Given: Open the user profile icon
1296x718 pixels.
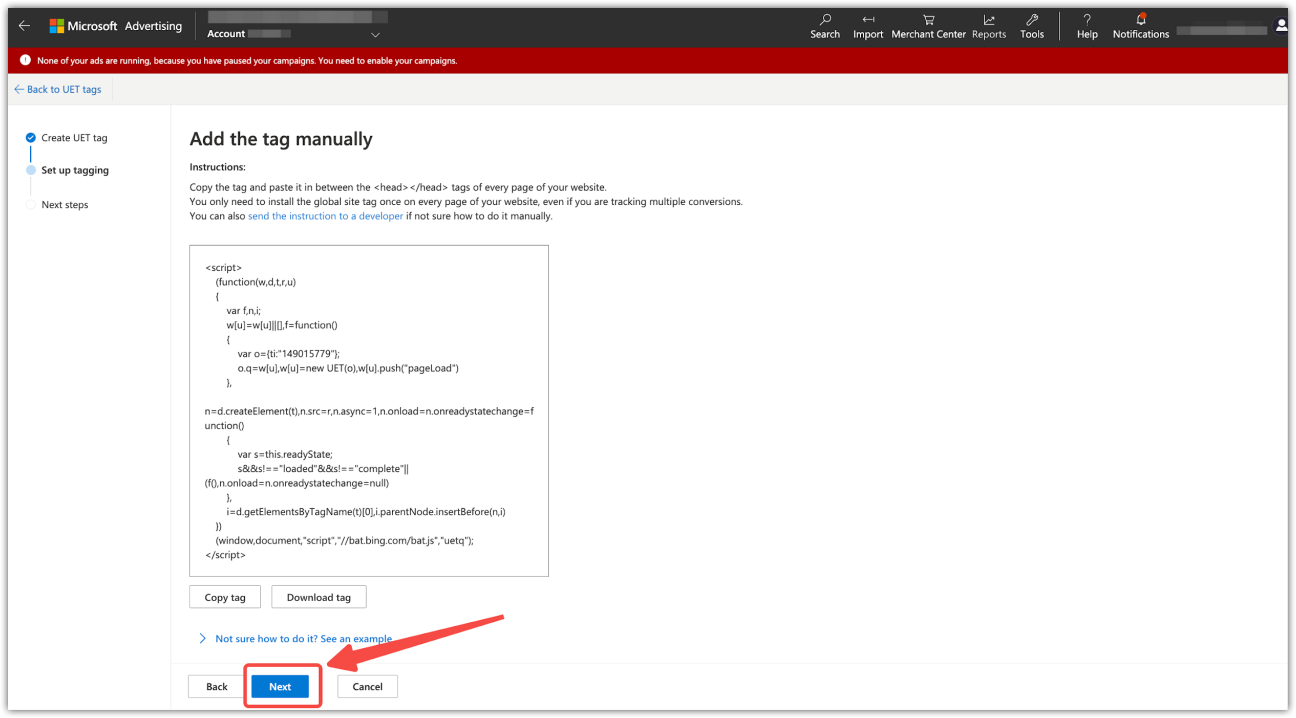Looking at the screenshot, I should (1281, 26).
